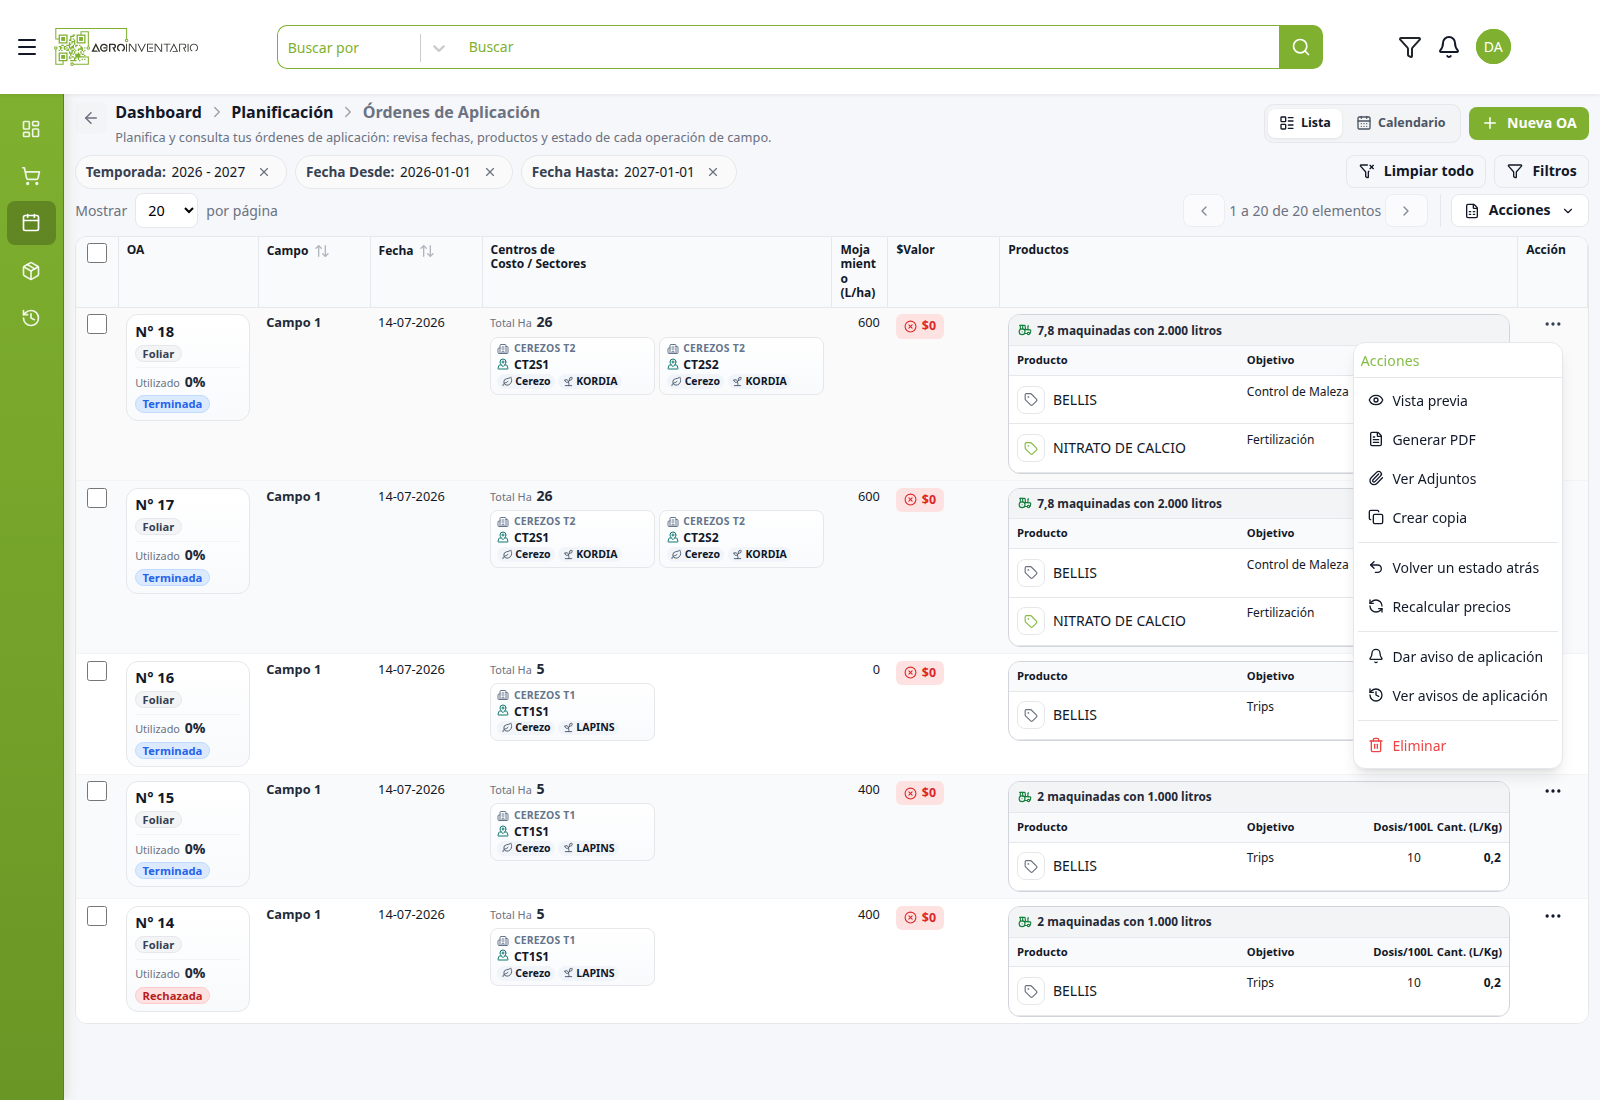This screenshot has width=1600, height=1100.
Task: Sort by the Campo column
Action: pyautogui.click(x=322, y=251)
